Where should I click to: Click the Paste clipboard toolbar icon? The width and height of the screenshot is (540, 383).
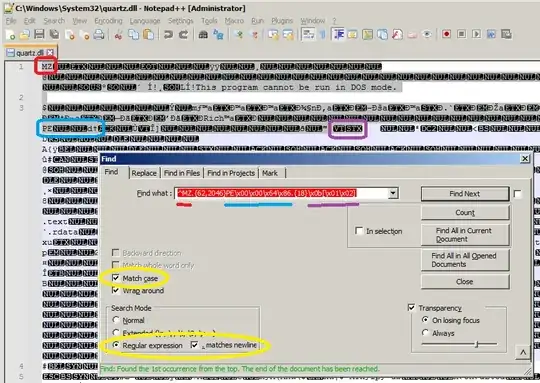[x=148, y=34]
